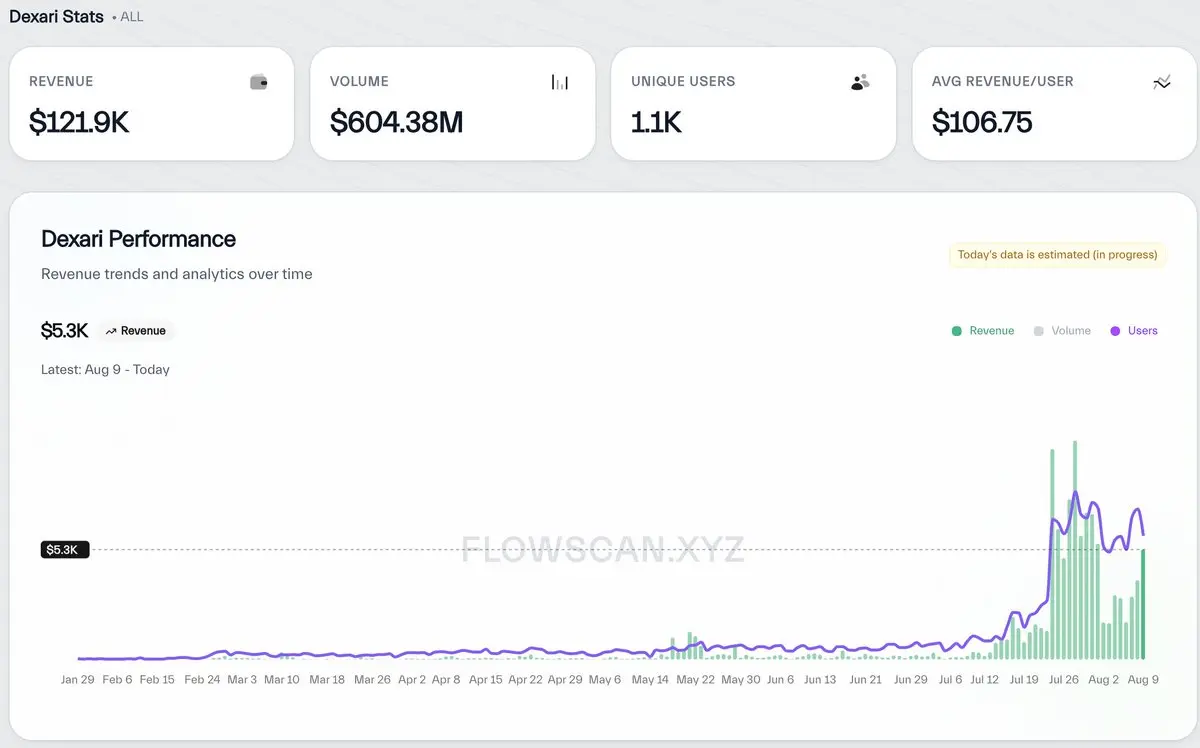Click the Aug 2 x-axis label

coord(1103,680)
